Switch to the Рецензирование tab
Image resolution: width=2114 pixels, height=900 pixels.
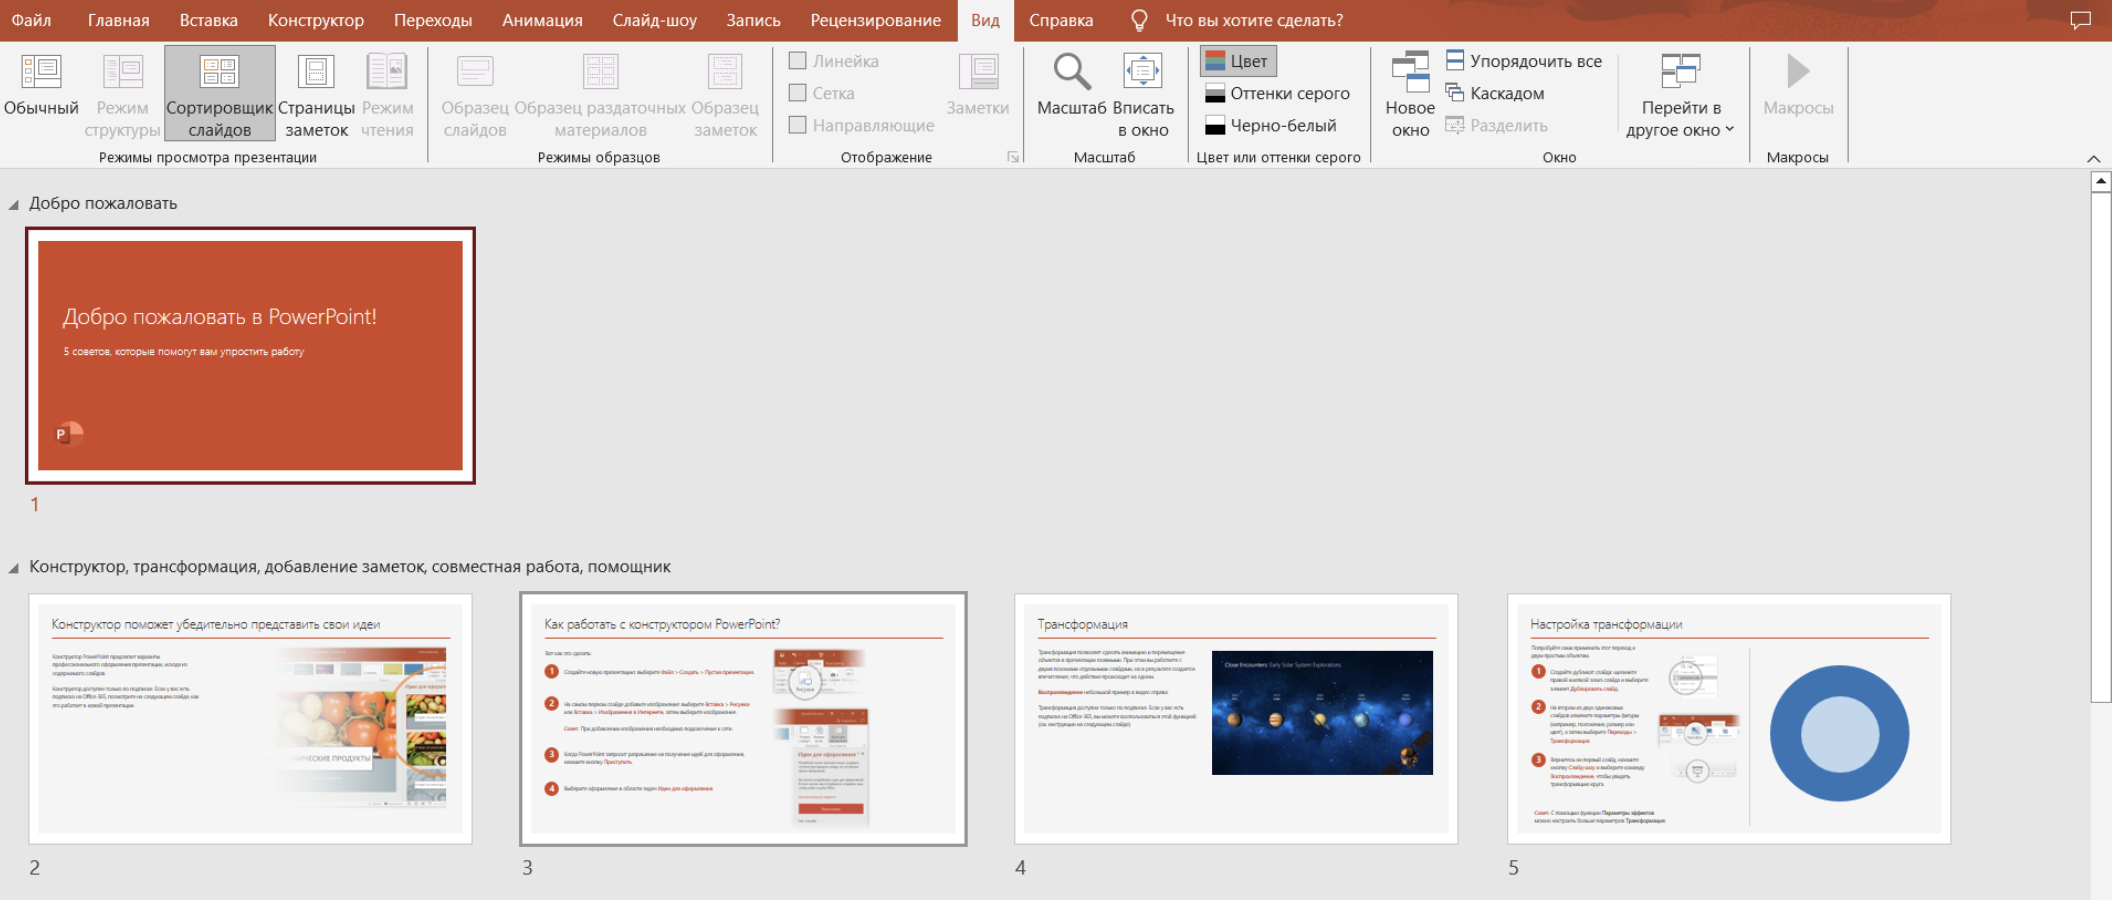pyautogui.click(x=875, y=20)
